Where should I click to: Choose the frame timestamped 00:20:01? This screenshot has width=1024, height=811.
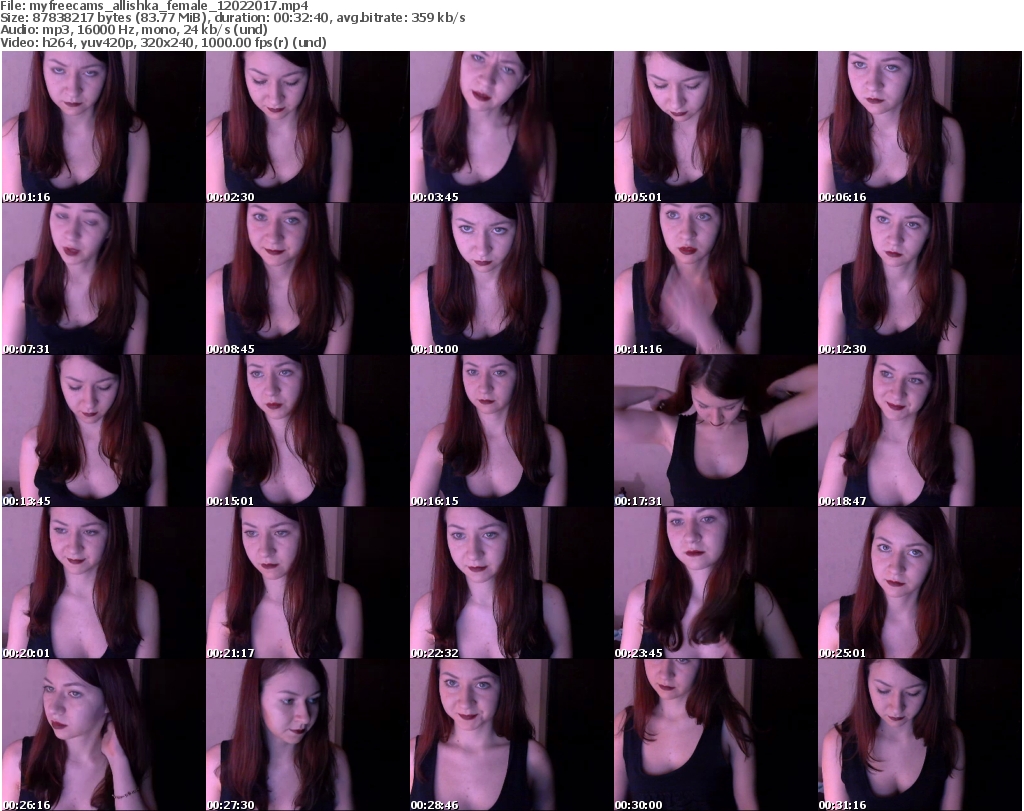(103, 583)
